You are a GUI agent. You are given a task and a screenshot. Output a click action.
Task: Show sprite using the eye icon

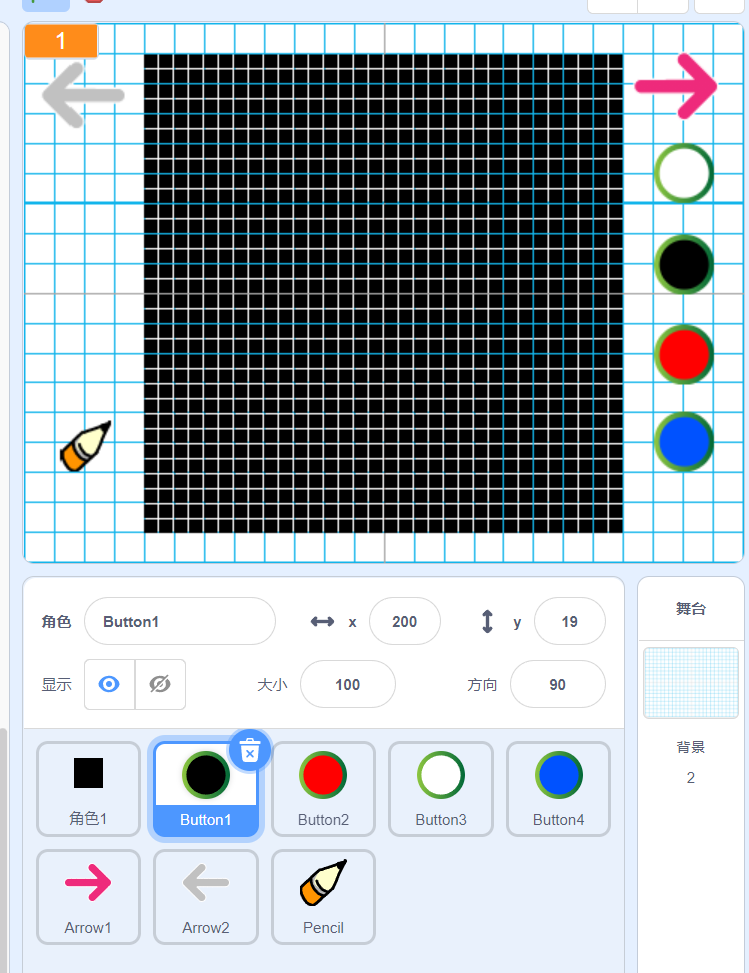coord(110,684)
